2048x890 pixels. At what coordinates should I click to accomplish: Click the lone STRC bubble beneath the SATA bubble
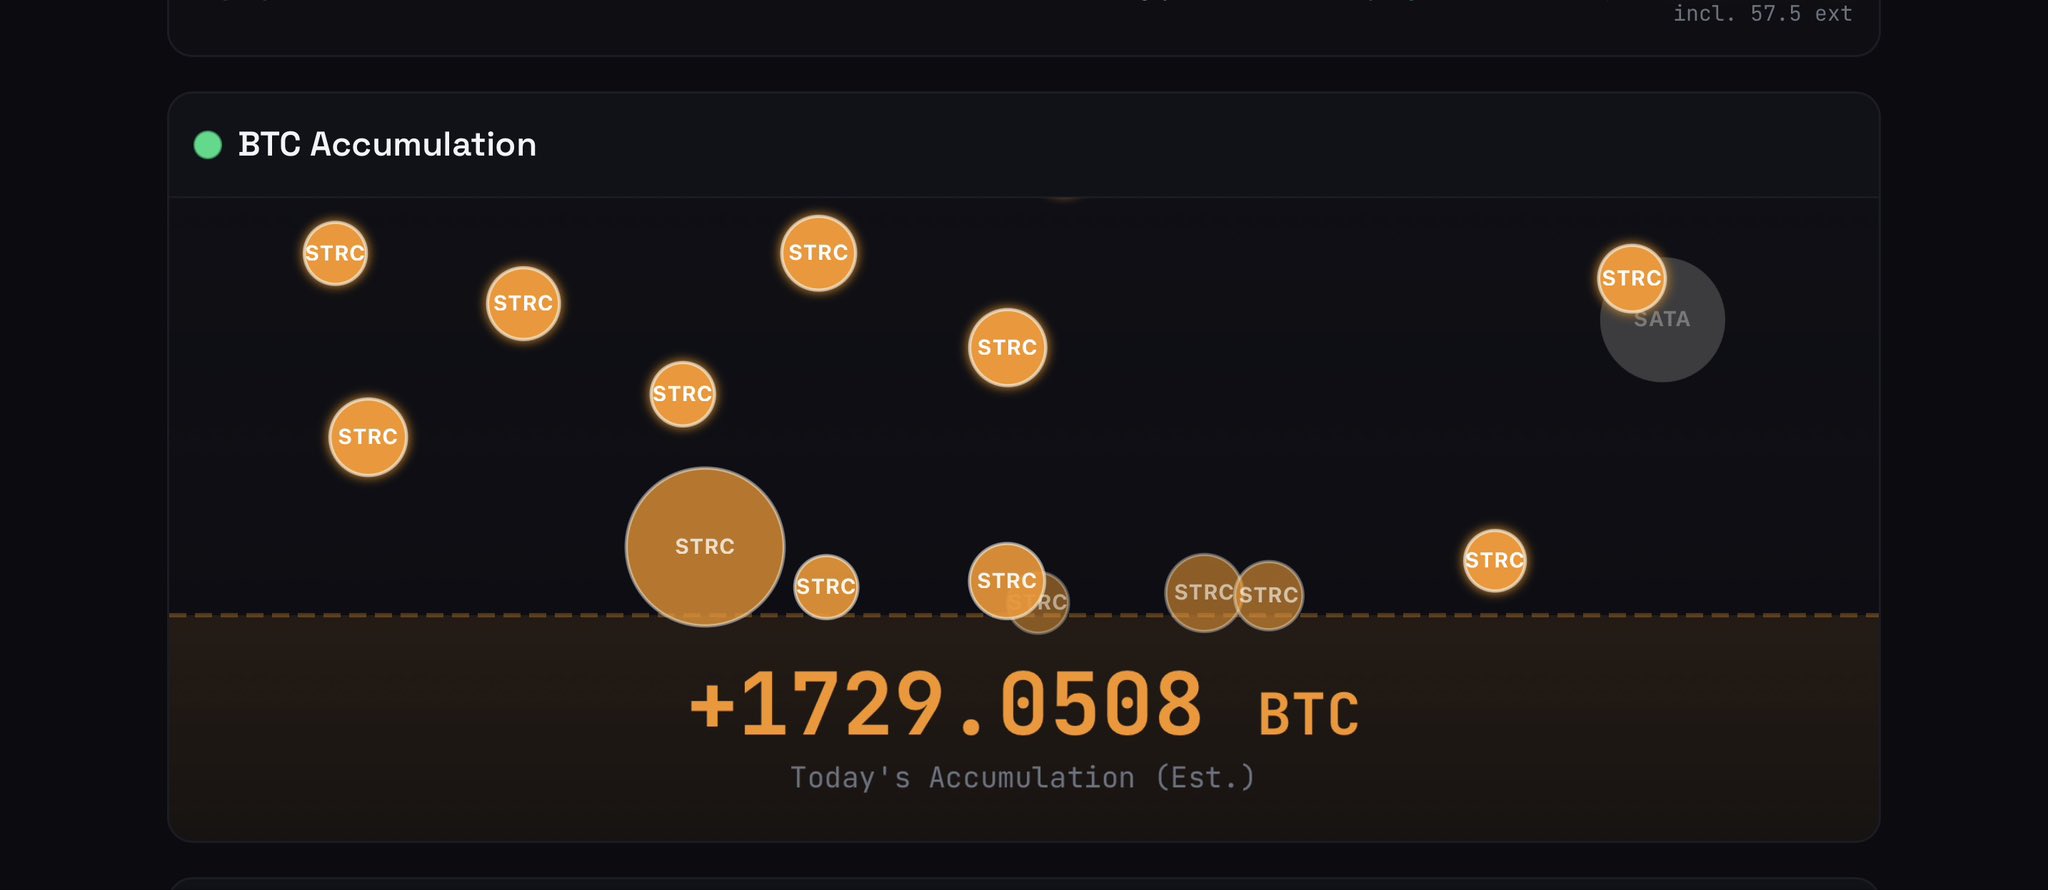coord(1494,560)
